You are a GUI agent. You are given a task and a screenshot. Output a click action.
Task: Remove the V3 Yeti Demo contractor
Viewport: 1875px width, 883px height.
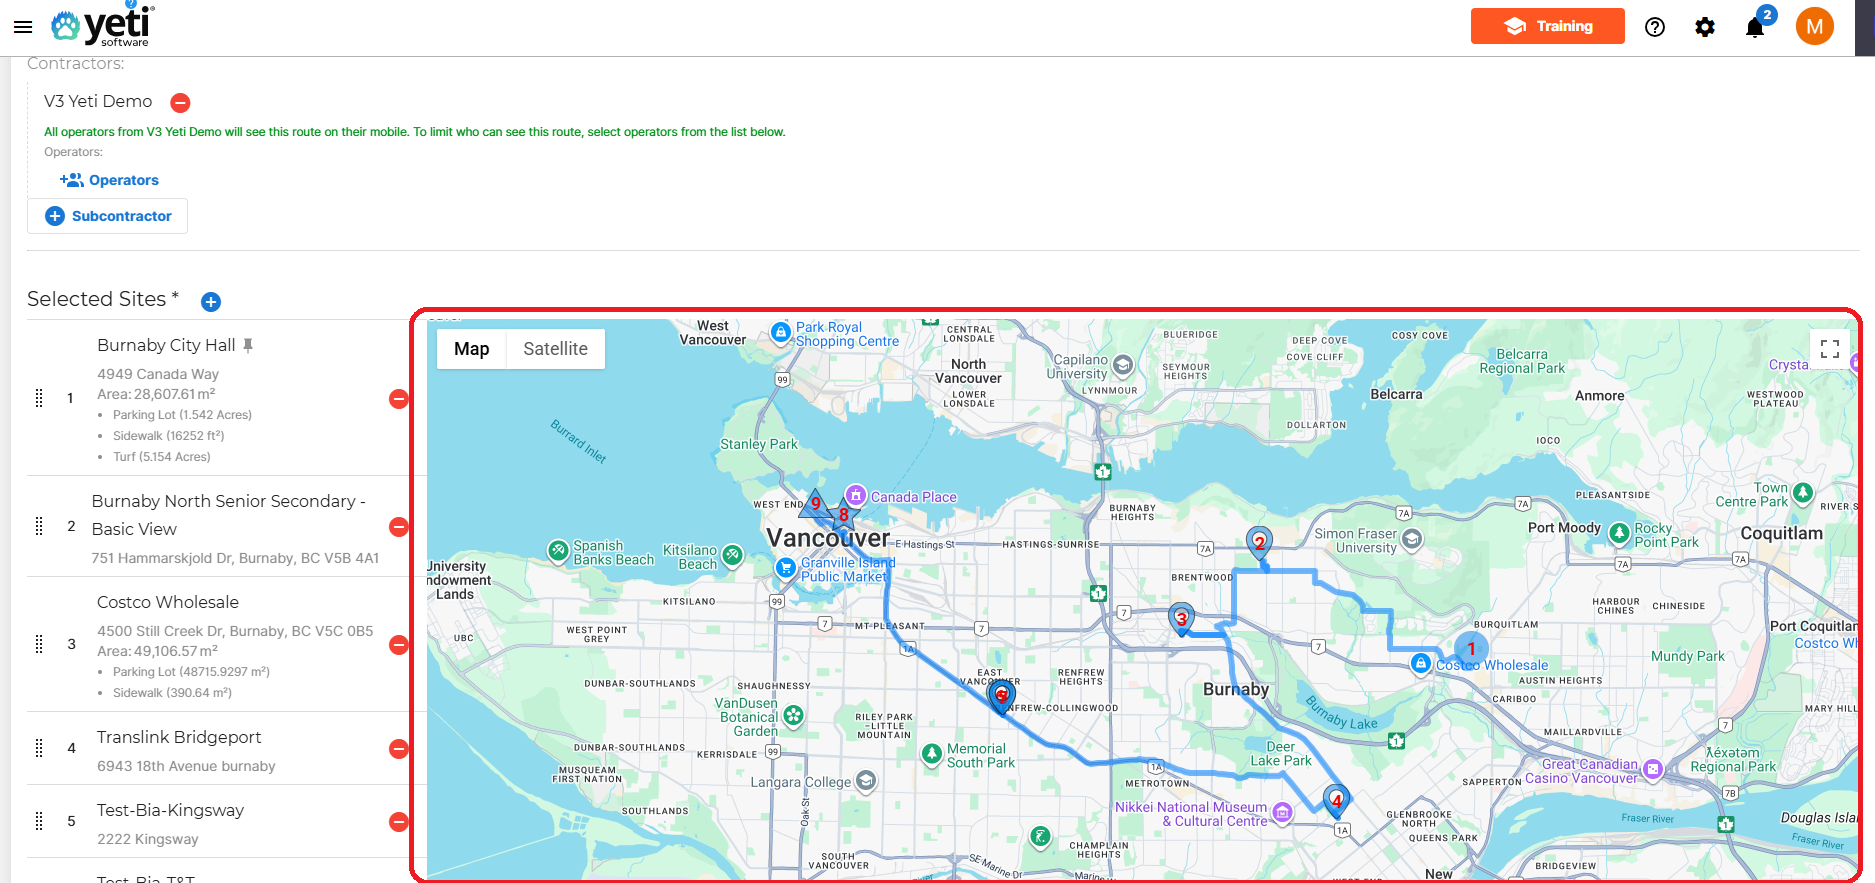click(180, 103)
